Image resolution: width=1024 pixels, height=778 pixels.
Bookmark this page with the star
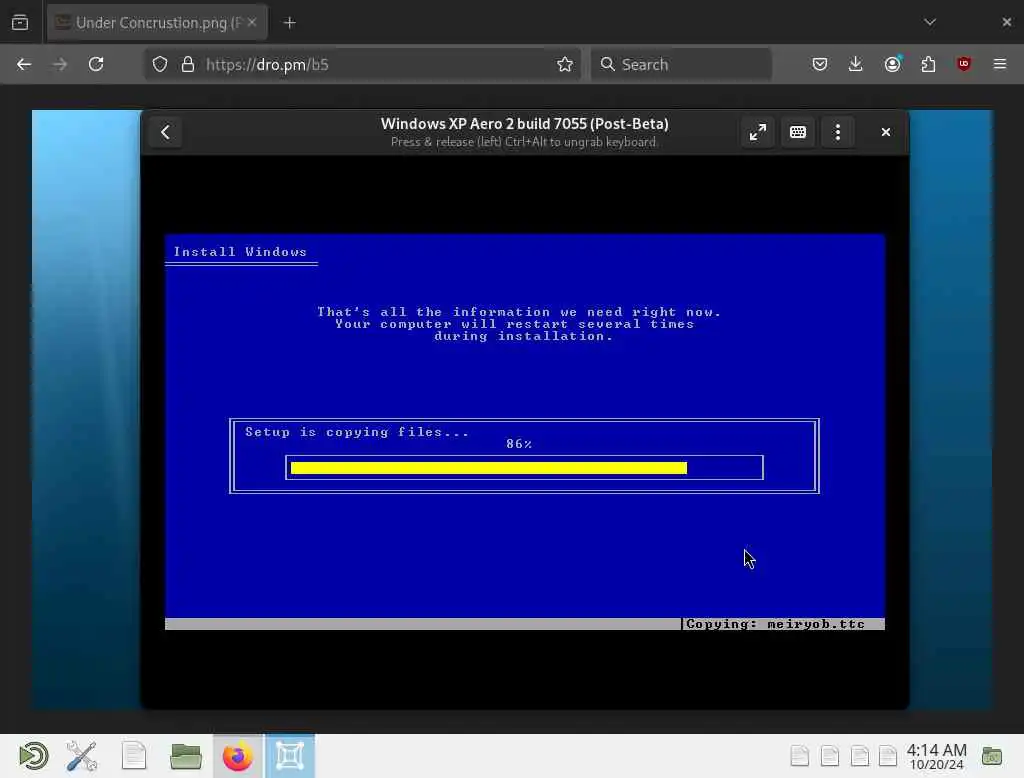coord(565,64)
